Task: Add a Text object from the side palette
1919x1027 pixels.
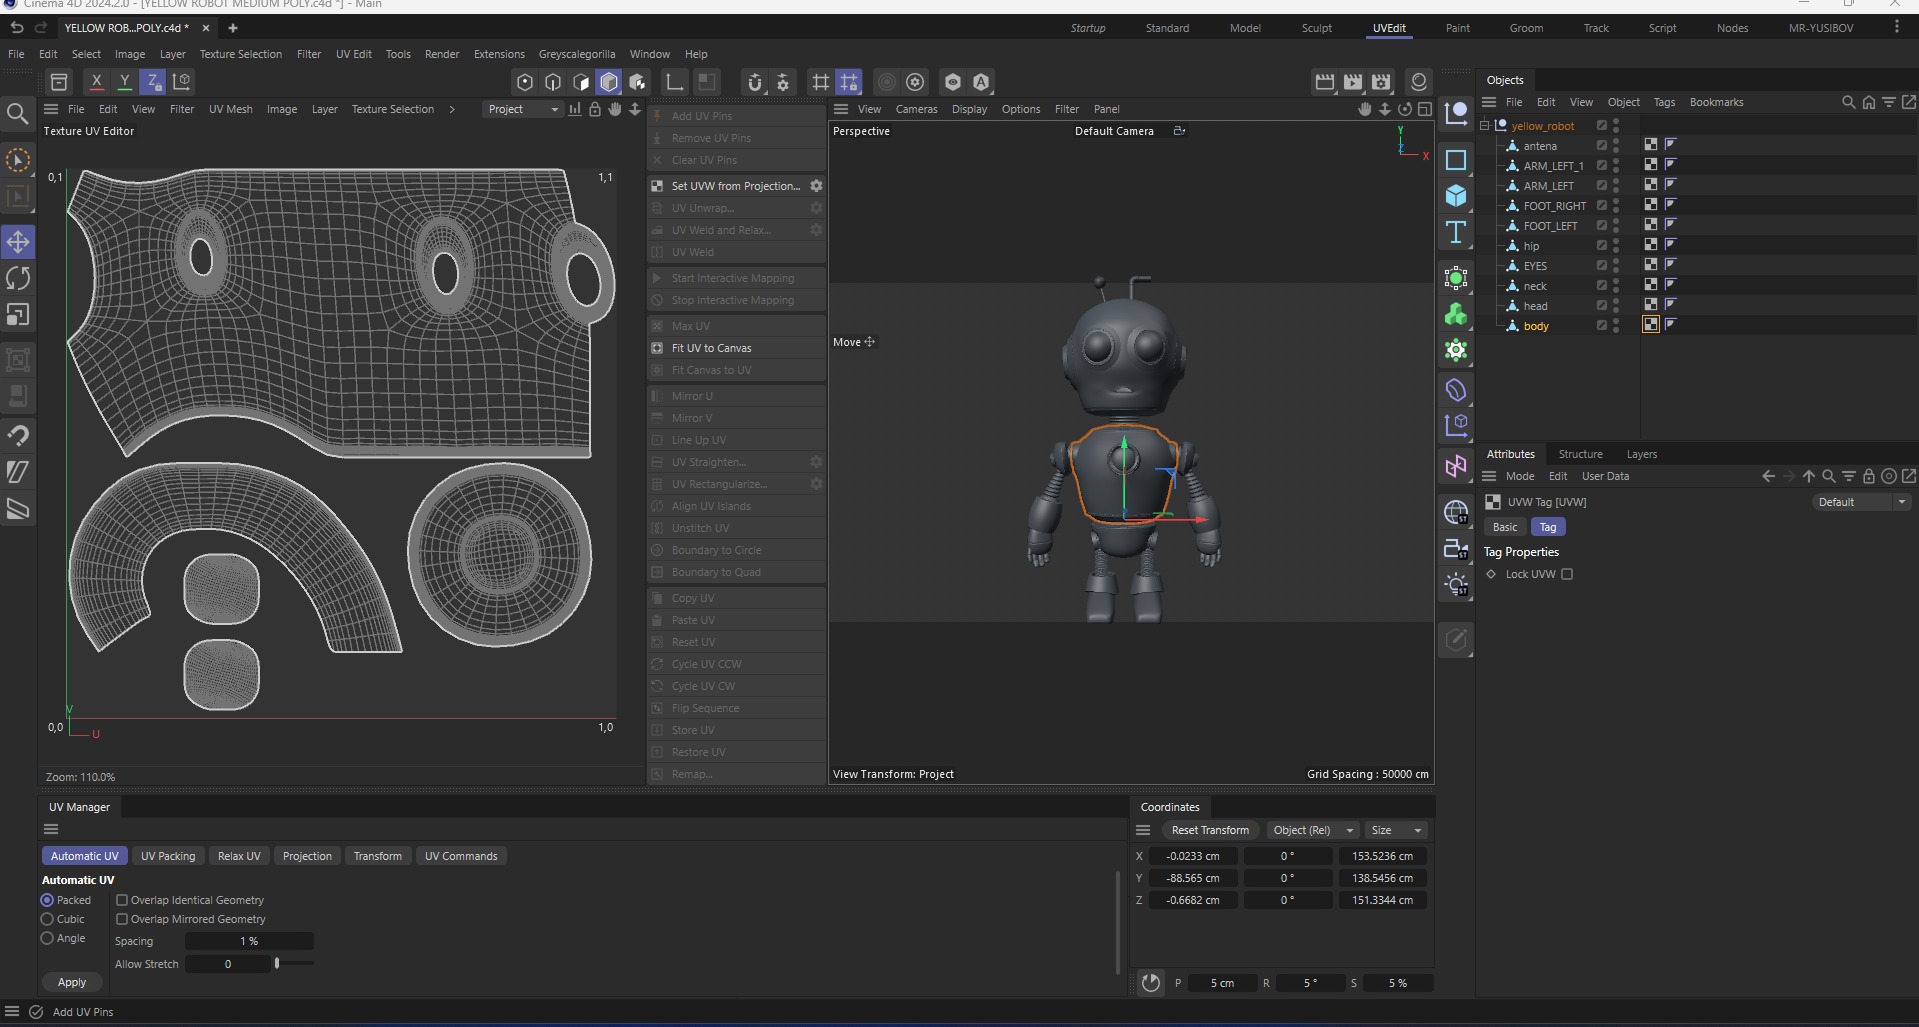Action: point(1456,232)
